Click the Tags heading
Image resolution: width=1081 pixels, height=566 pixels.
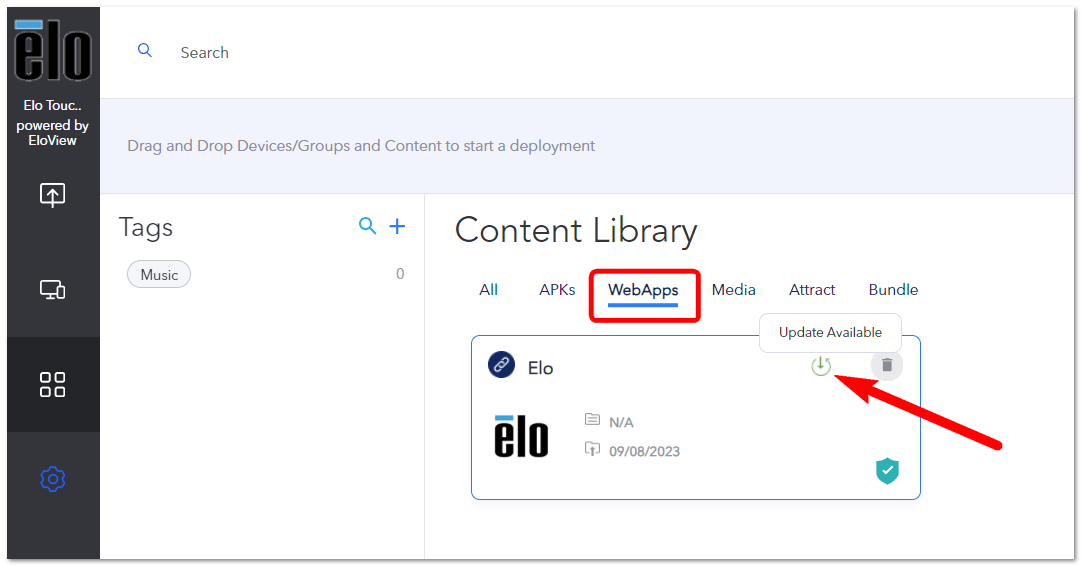click(145, 227)
